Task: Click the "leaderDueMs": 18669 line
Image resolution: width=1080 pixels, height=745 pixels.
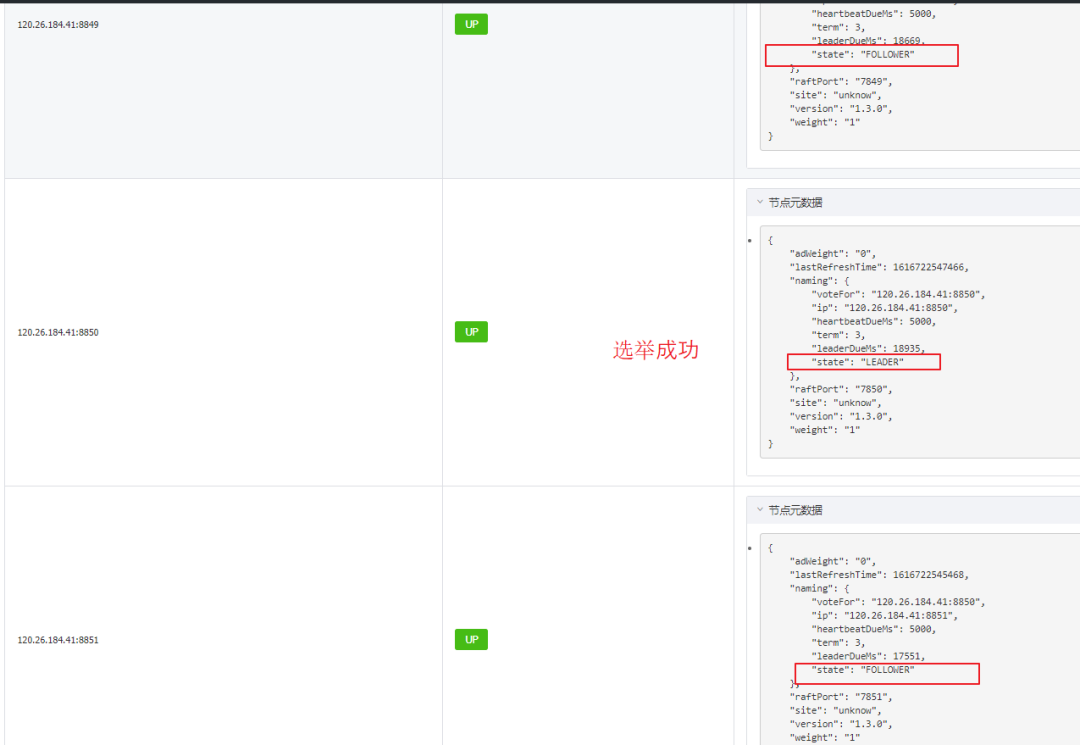Action: [869, 41]
